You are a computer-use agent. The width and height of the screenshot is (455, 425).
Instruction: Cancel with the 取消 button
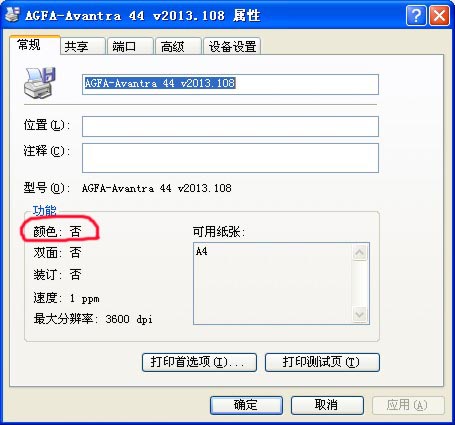point(327,405)
